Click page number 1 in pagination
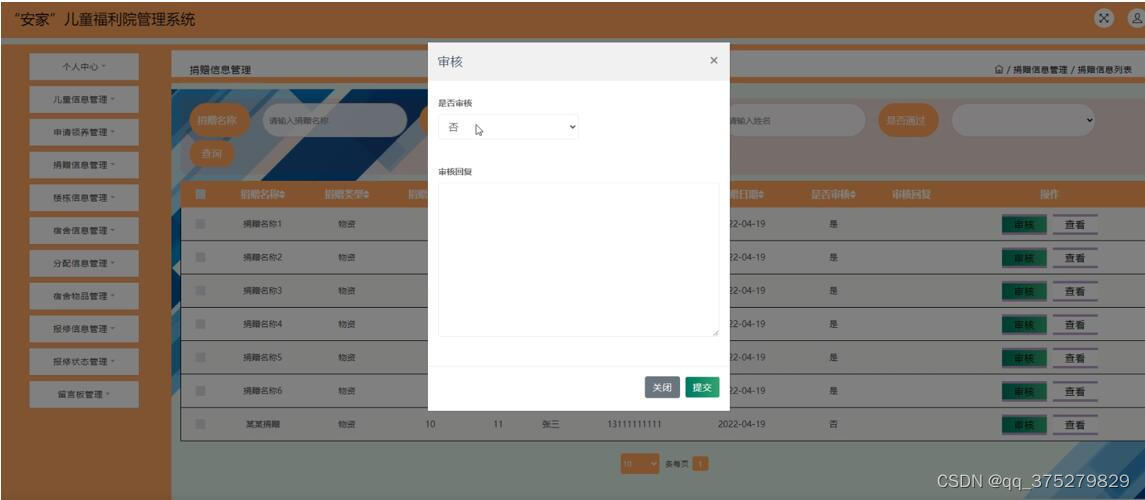This screenshot has width=1145, height=500. tap(700, 464)
